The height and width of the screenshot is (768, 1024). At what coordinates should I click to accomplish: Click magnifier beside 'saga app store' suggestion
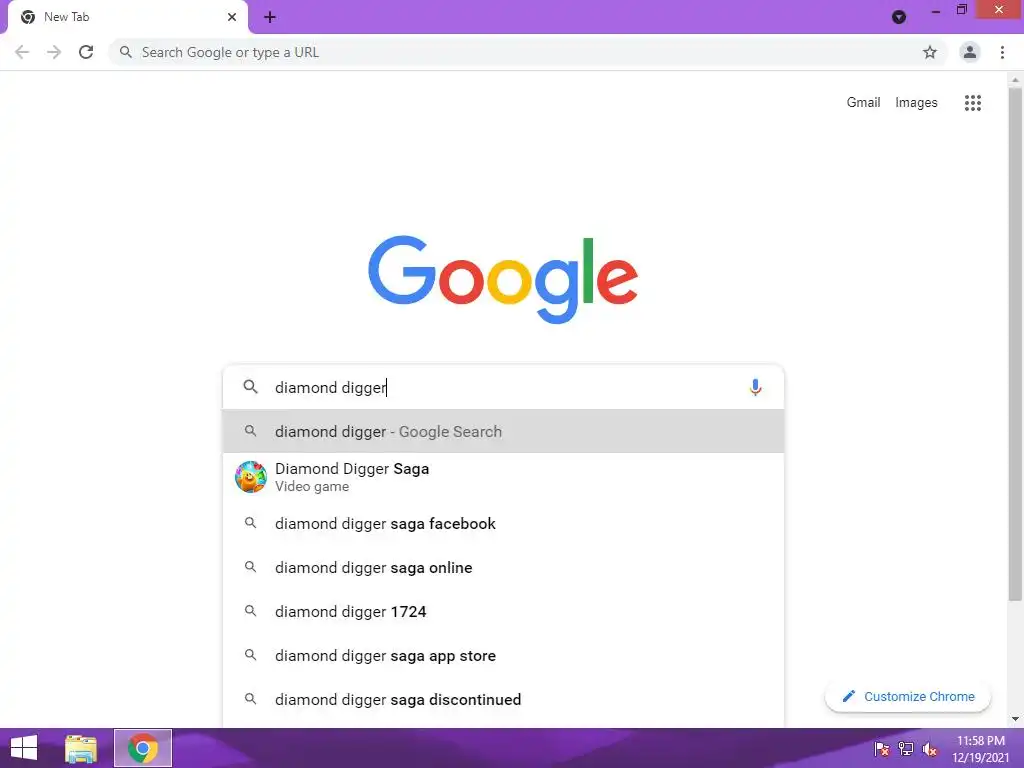coord(250,655)
